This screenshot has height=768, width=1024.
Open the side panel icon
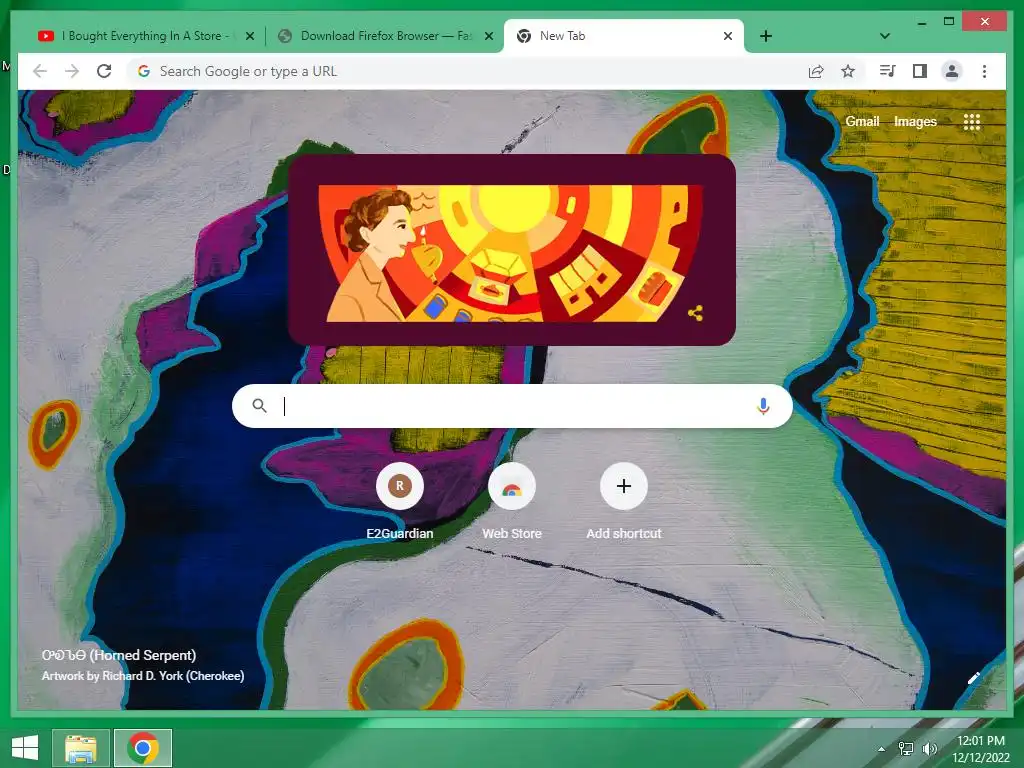920,71
